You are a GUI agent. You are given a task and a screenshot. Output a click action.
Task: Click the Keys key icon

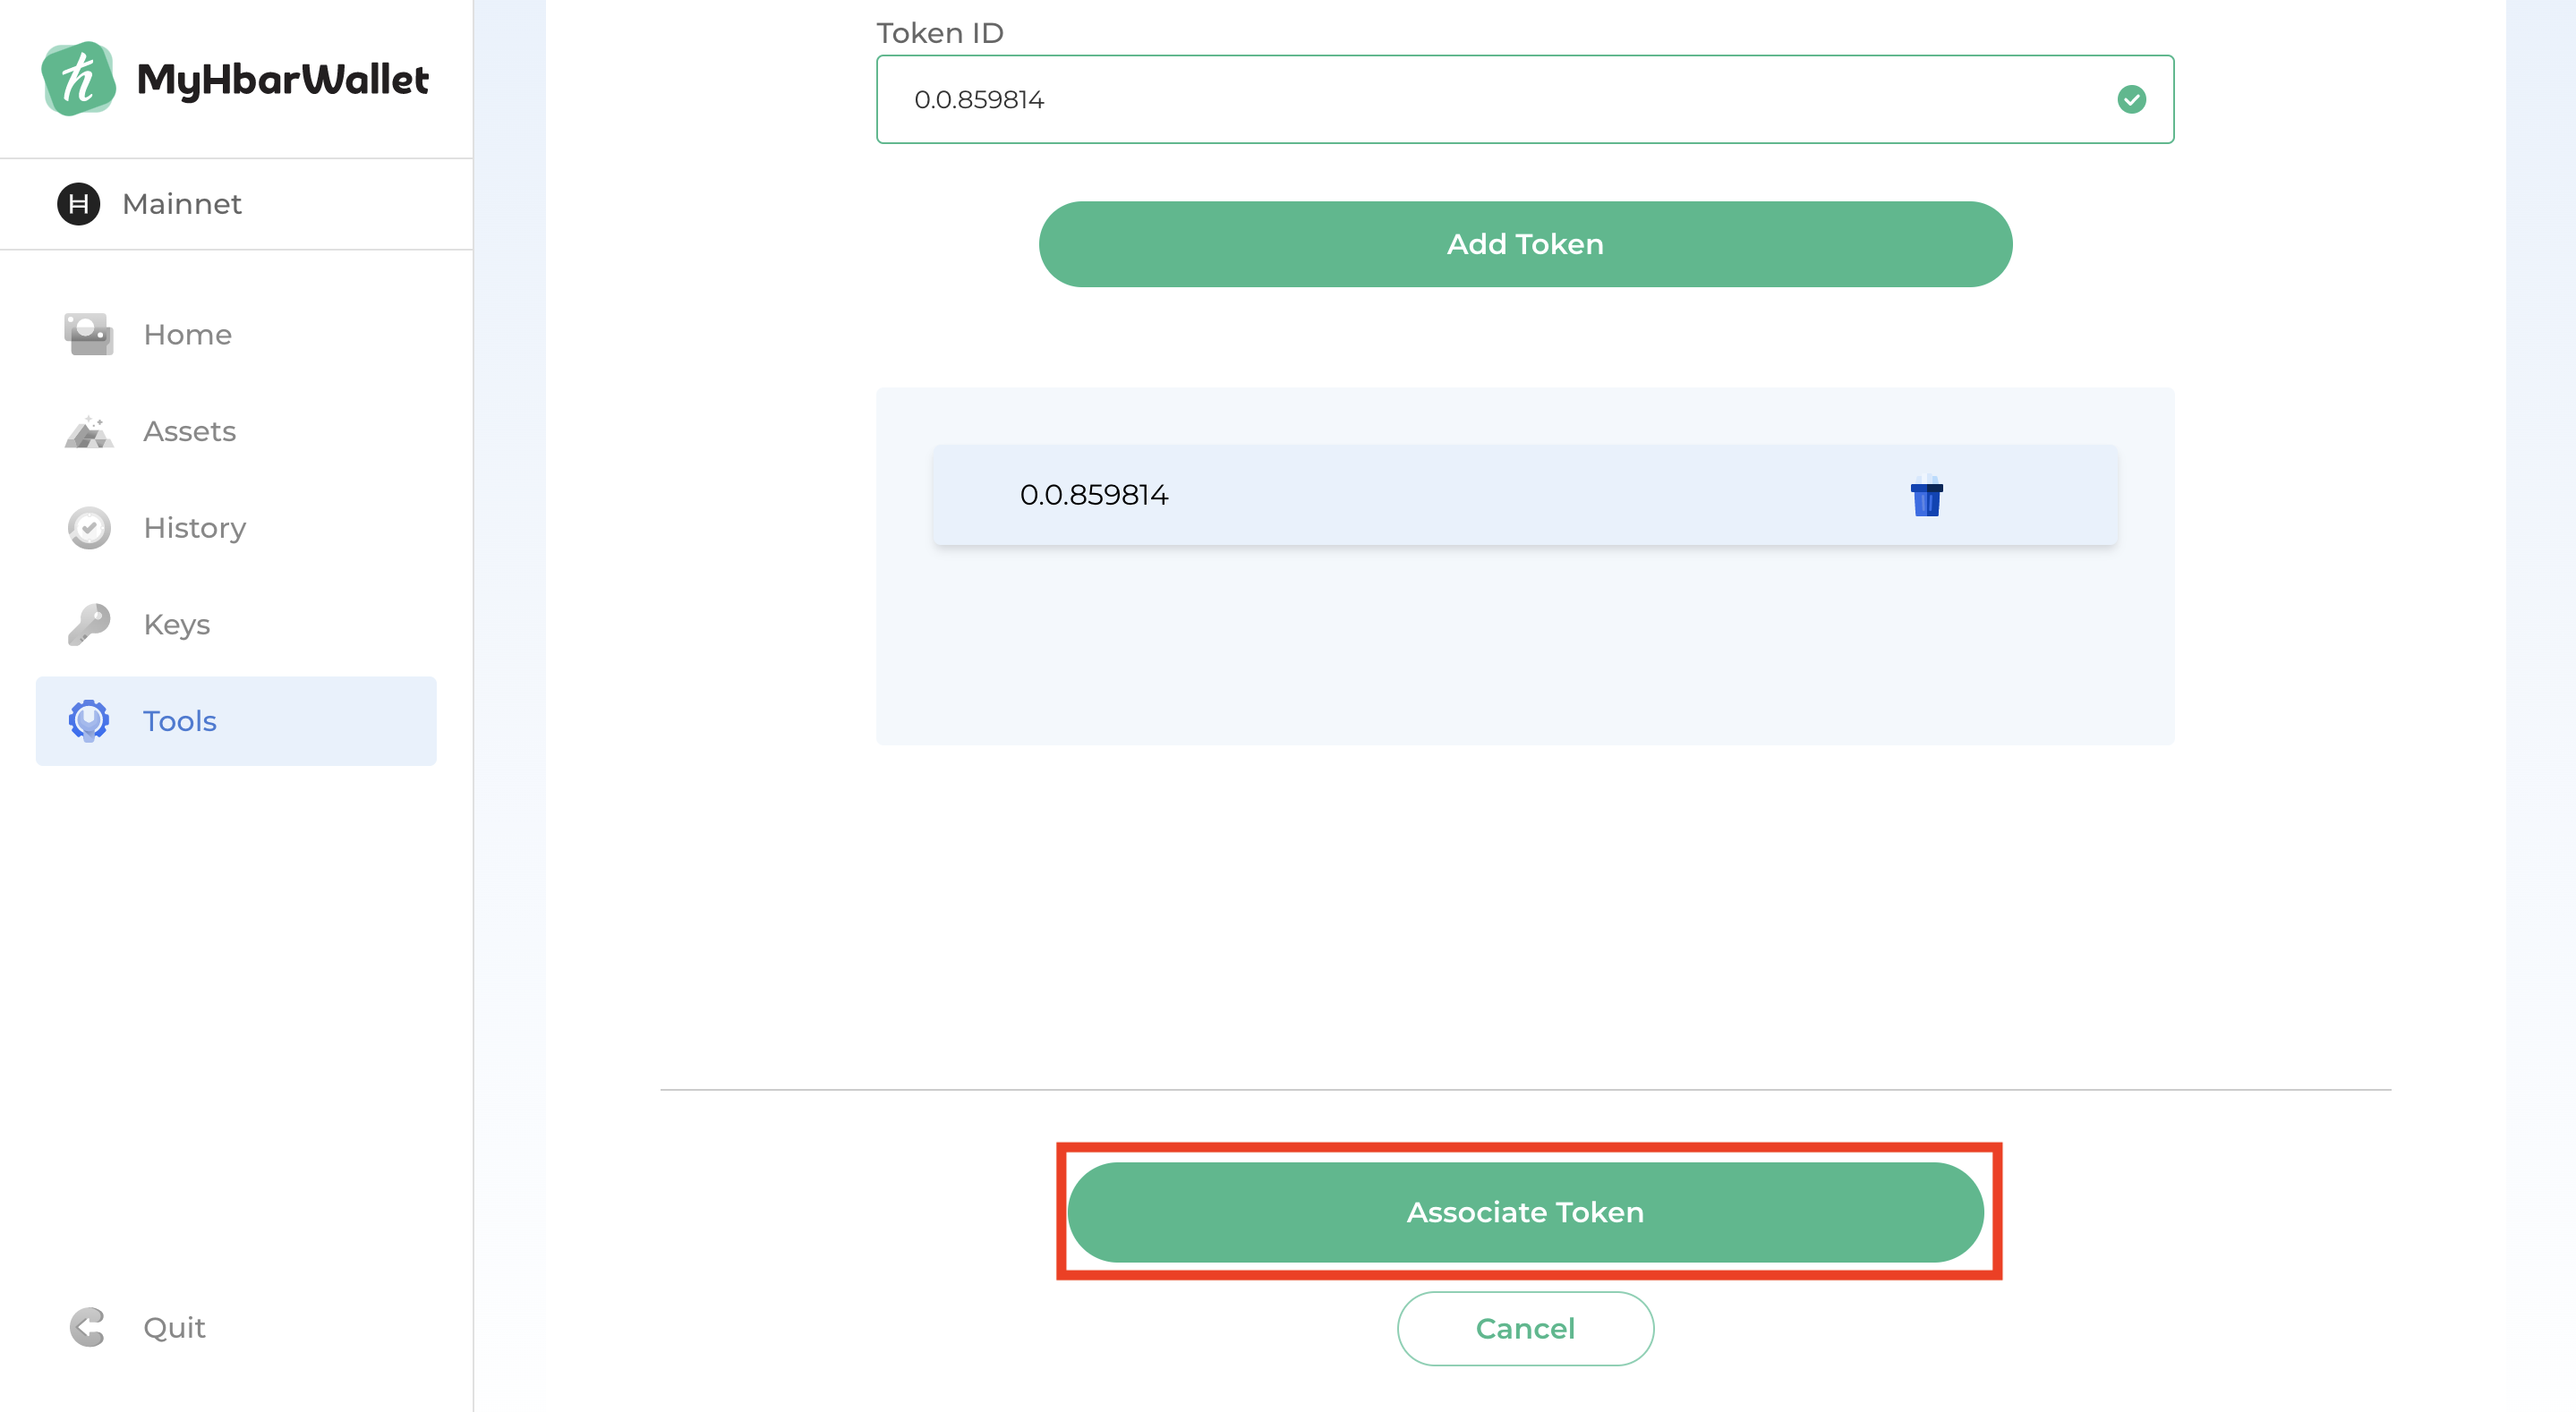[89, 624]
